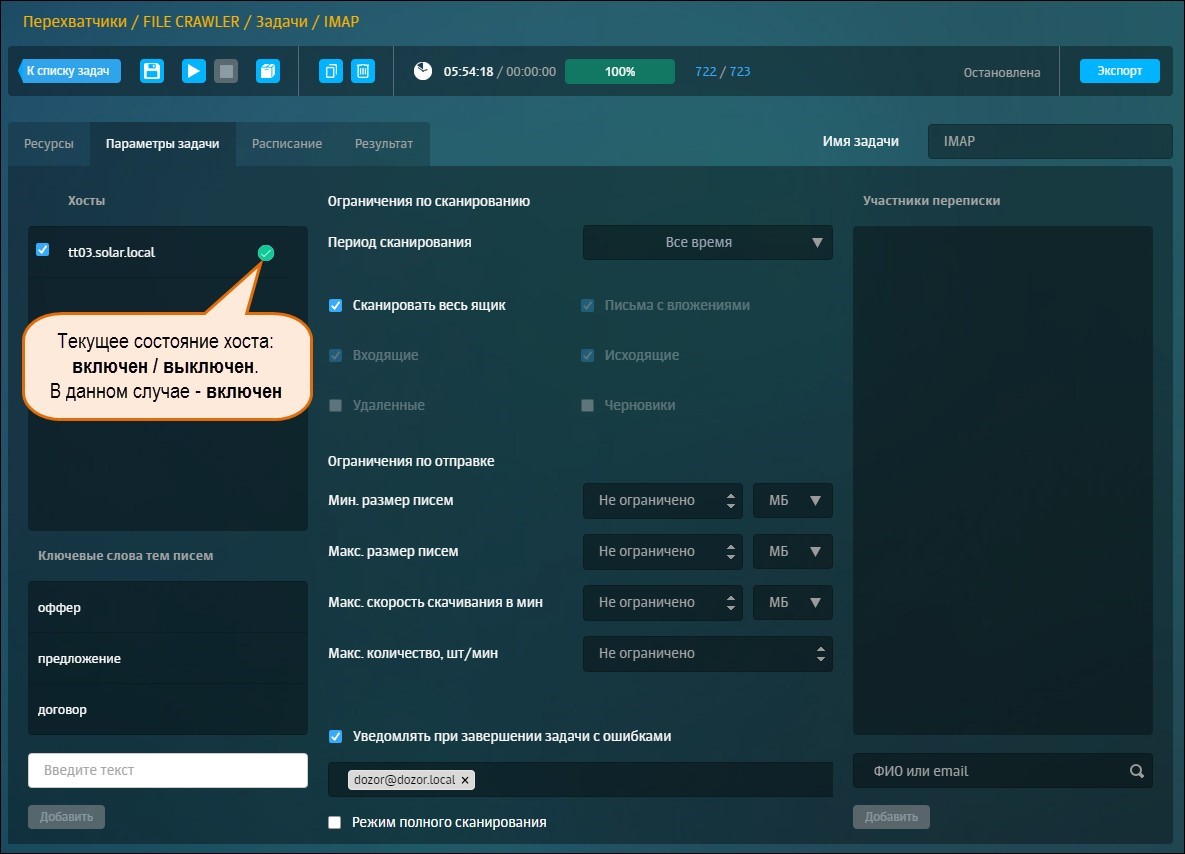1185x854 pixels.
Task: Delete the task with trash icon
Action: pyautogui.click(x=363, y=71)
